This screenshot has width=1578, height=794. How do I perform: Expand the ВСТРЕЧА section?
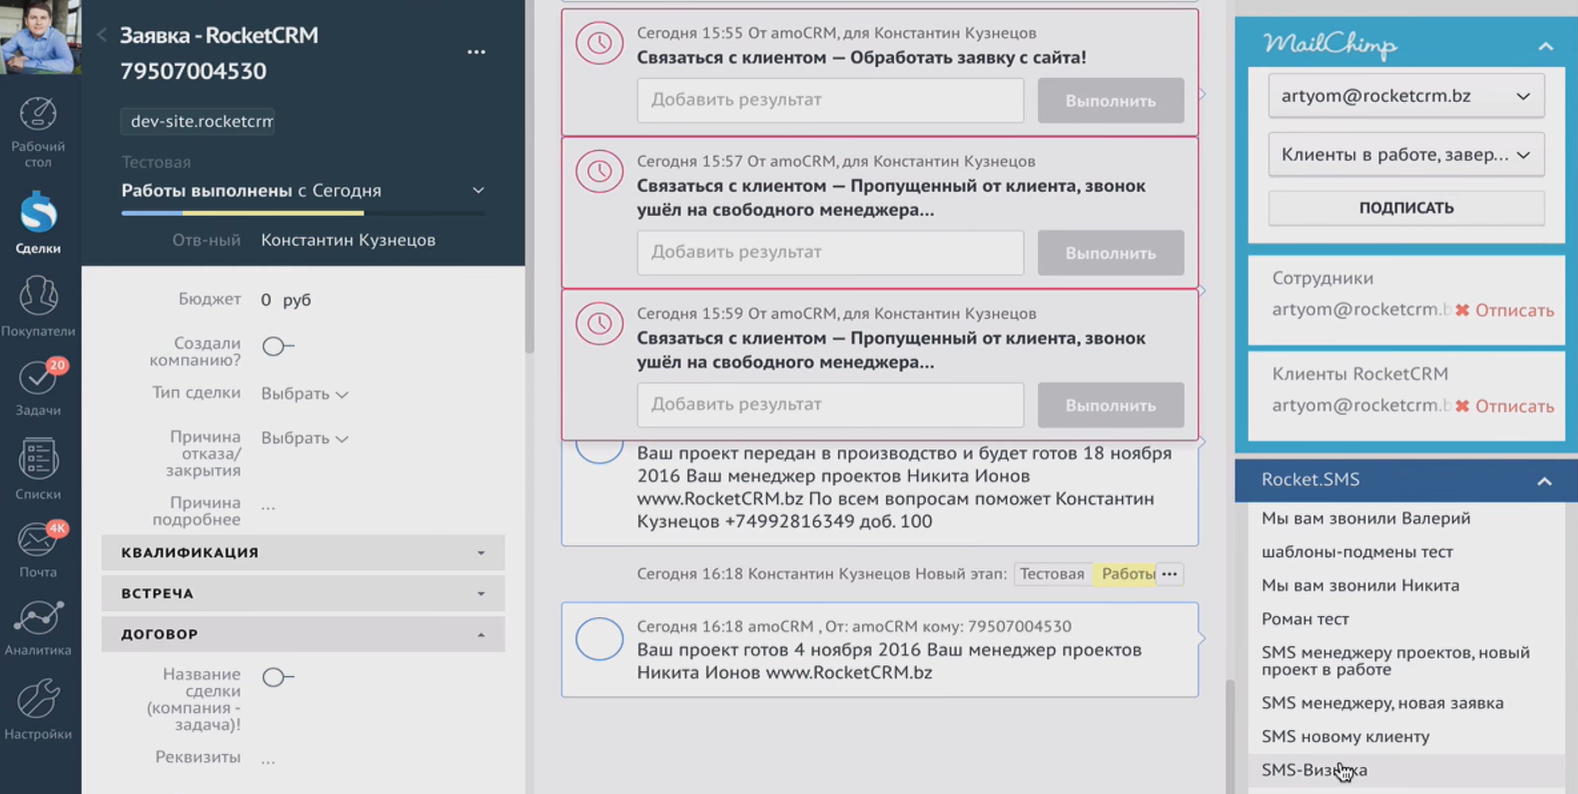(303, 593)
